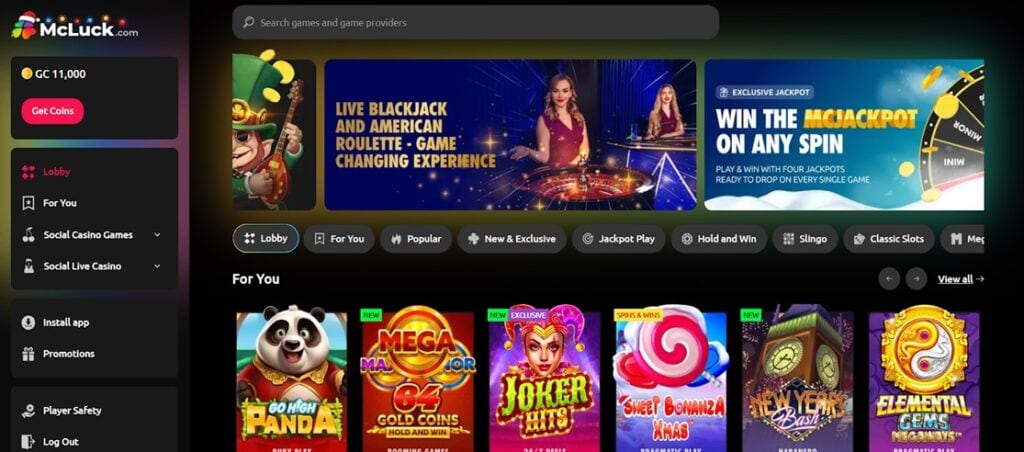Click the cherries icon next to Social Casino Games
The width and height of the screenshot is (1024, 452).
pyautogui.click(x=28, y=234)
